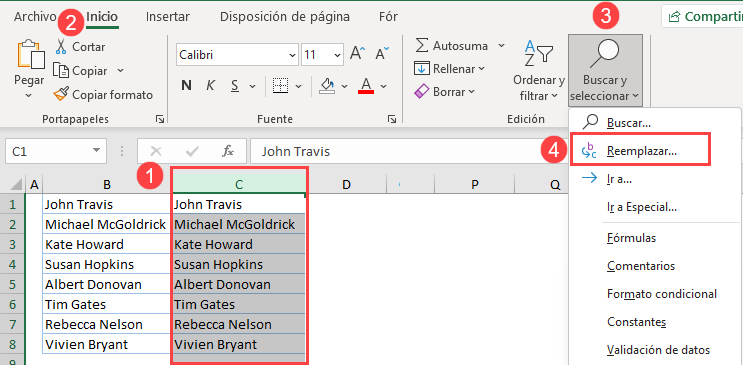Decrease font size with small A icon
Image resolution: width=743 pixels, height=365 pixels.
point(382,55)
